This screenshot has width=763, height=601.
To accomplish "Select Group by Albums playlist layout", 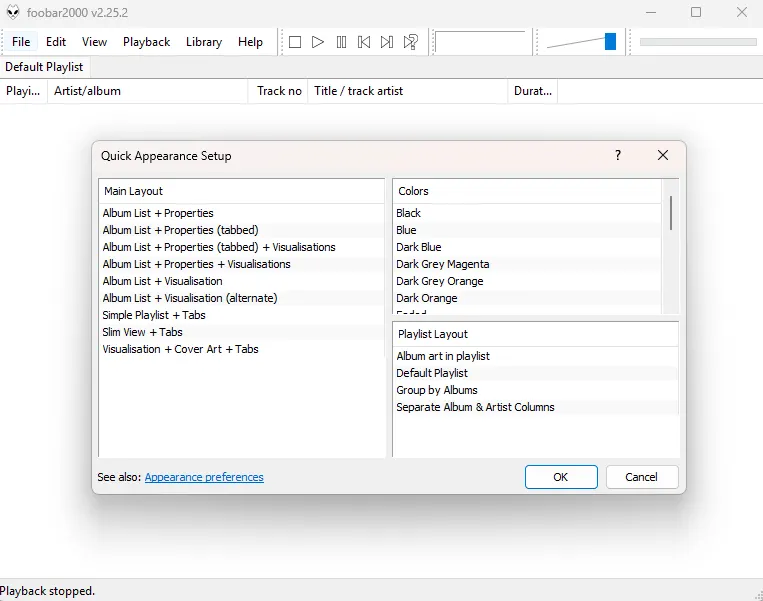I will [x=436, y=390].
